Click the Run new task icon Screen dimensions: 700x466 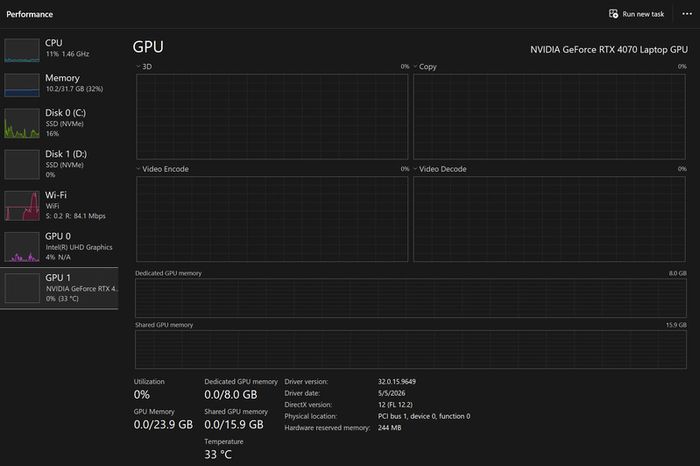[613, 14]
